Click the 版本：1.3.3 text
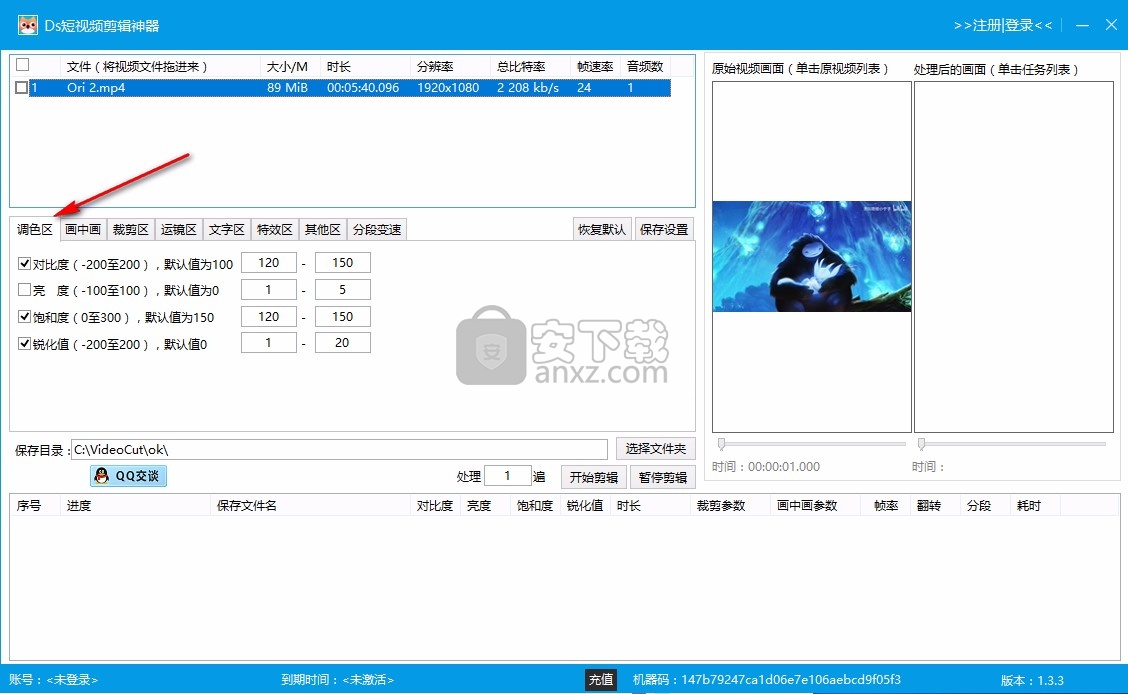This screenshot has width=1128, height=694. click(1032, 680)
